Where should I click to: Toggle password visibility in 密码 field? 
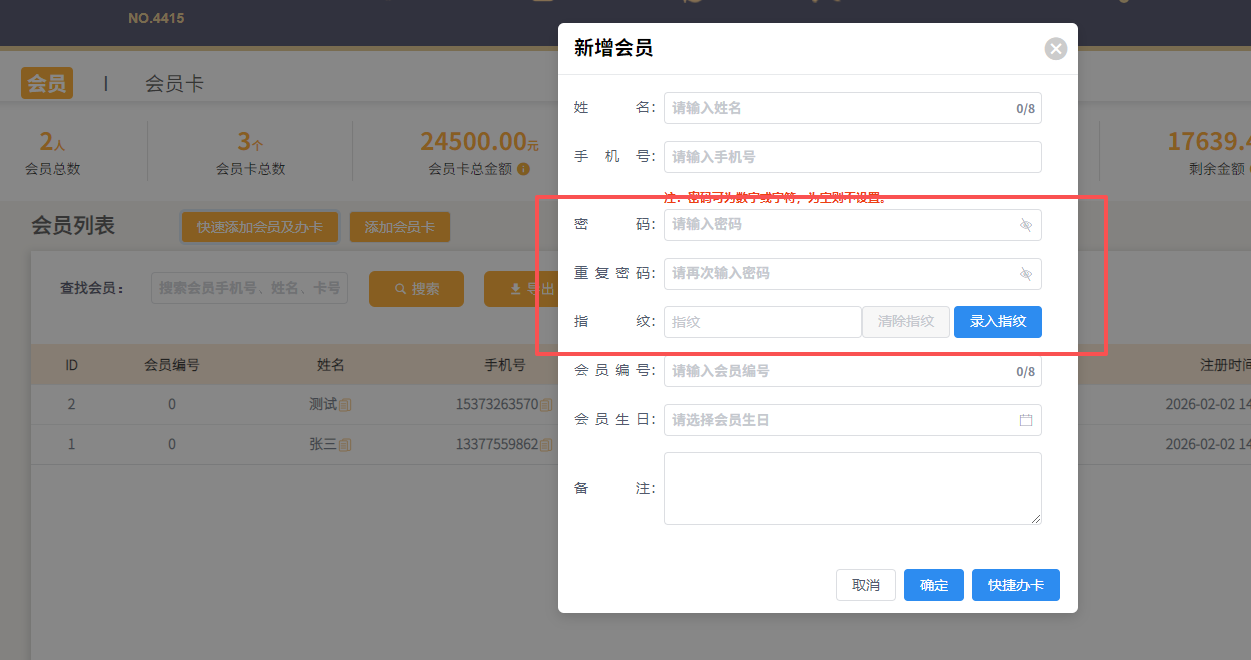[x=1025, y=225]
